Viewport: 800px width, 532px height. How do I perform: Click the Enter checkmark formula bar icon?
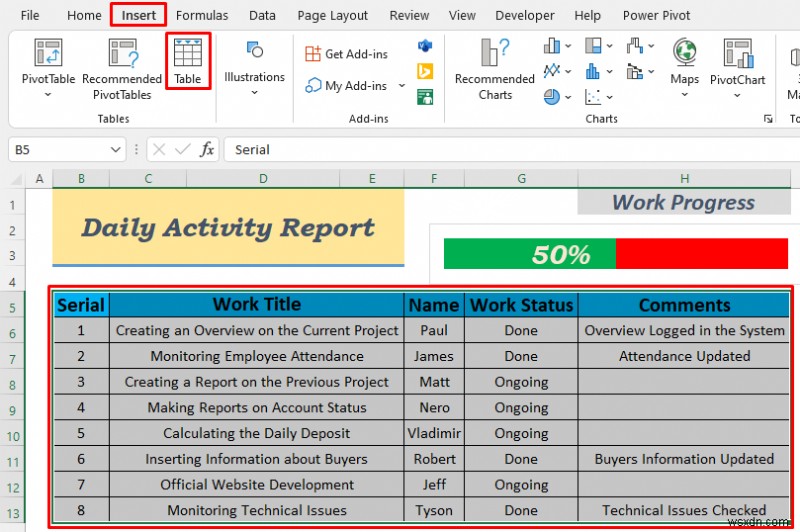[x=182, y=149]
